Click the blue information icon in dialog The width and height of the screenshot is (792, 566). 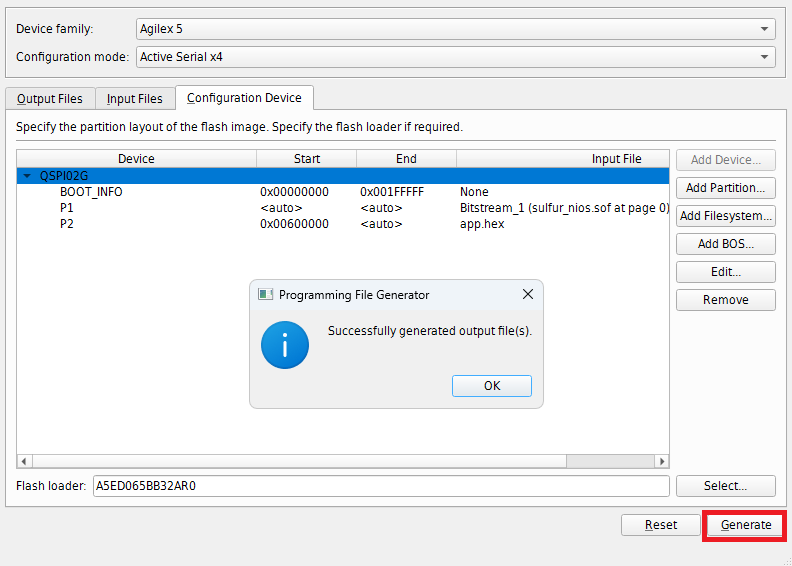(285, 345)
